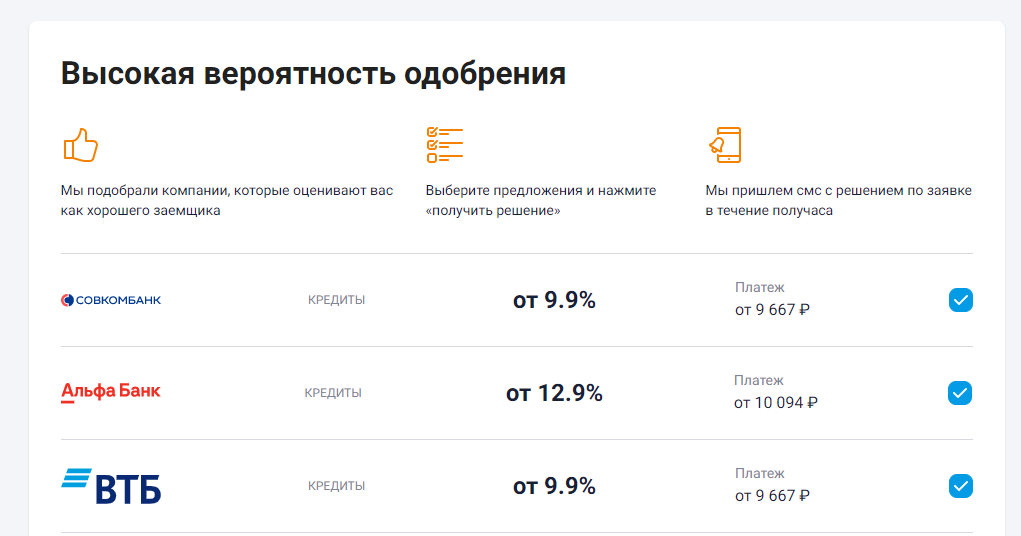
Task: Click the Alfa Bank logo
Action: click(x=111, y=392)
